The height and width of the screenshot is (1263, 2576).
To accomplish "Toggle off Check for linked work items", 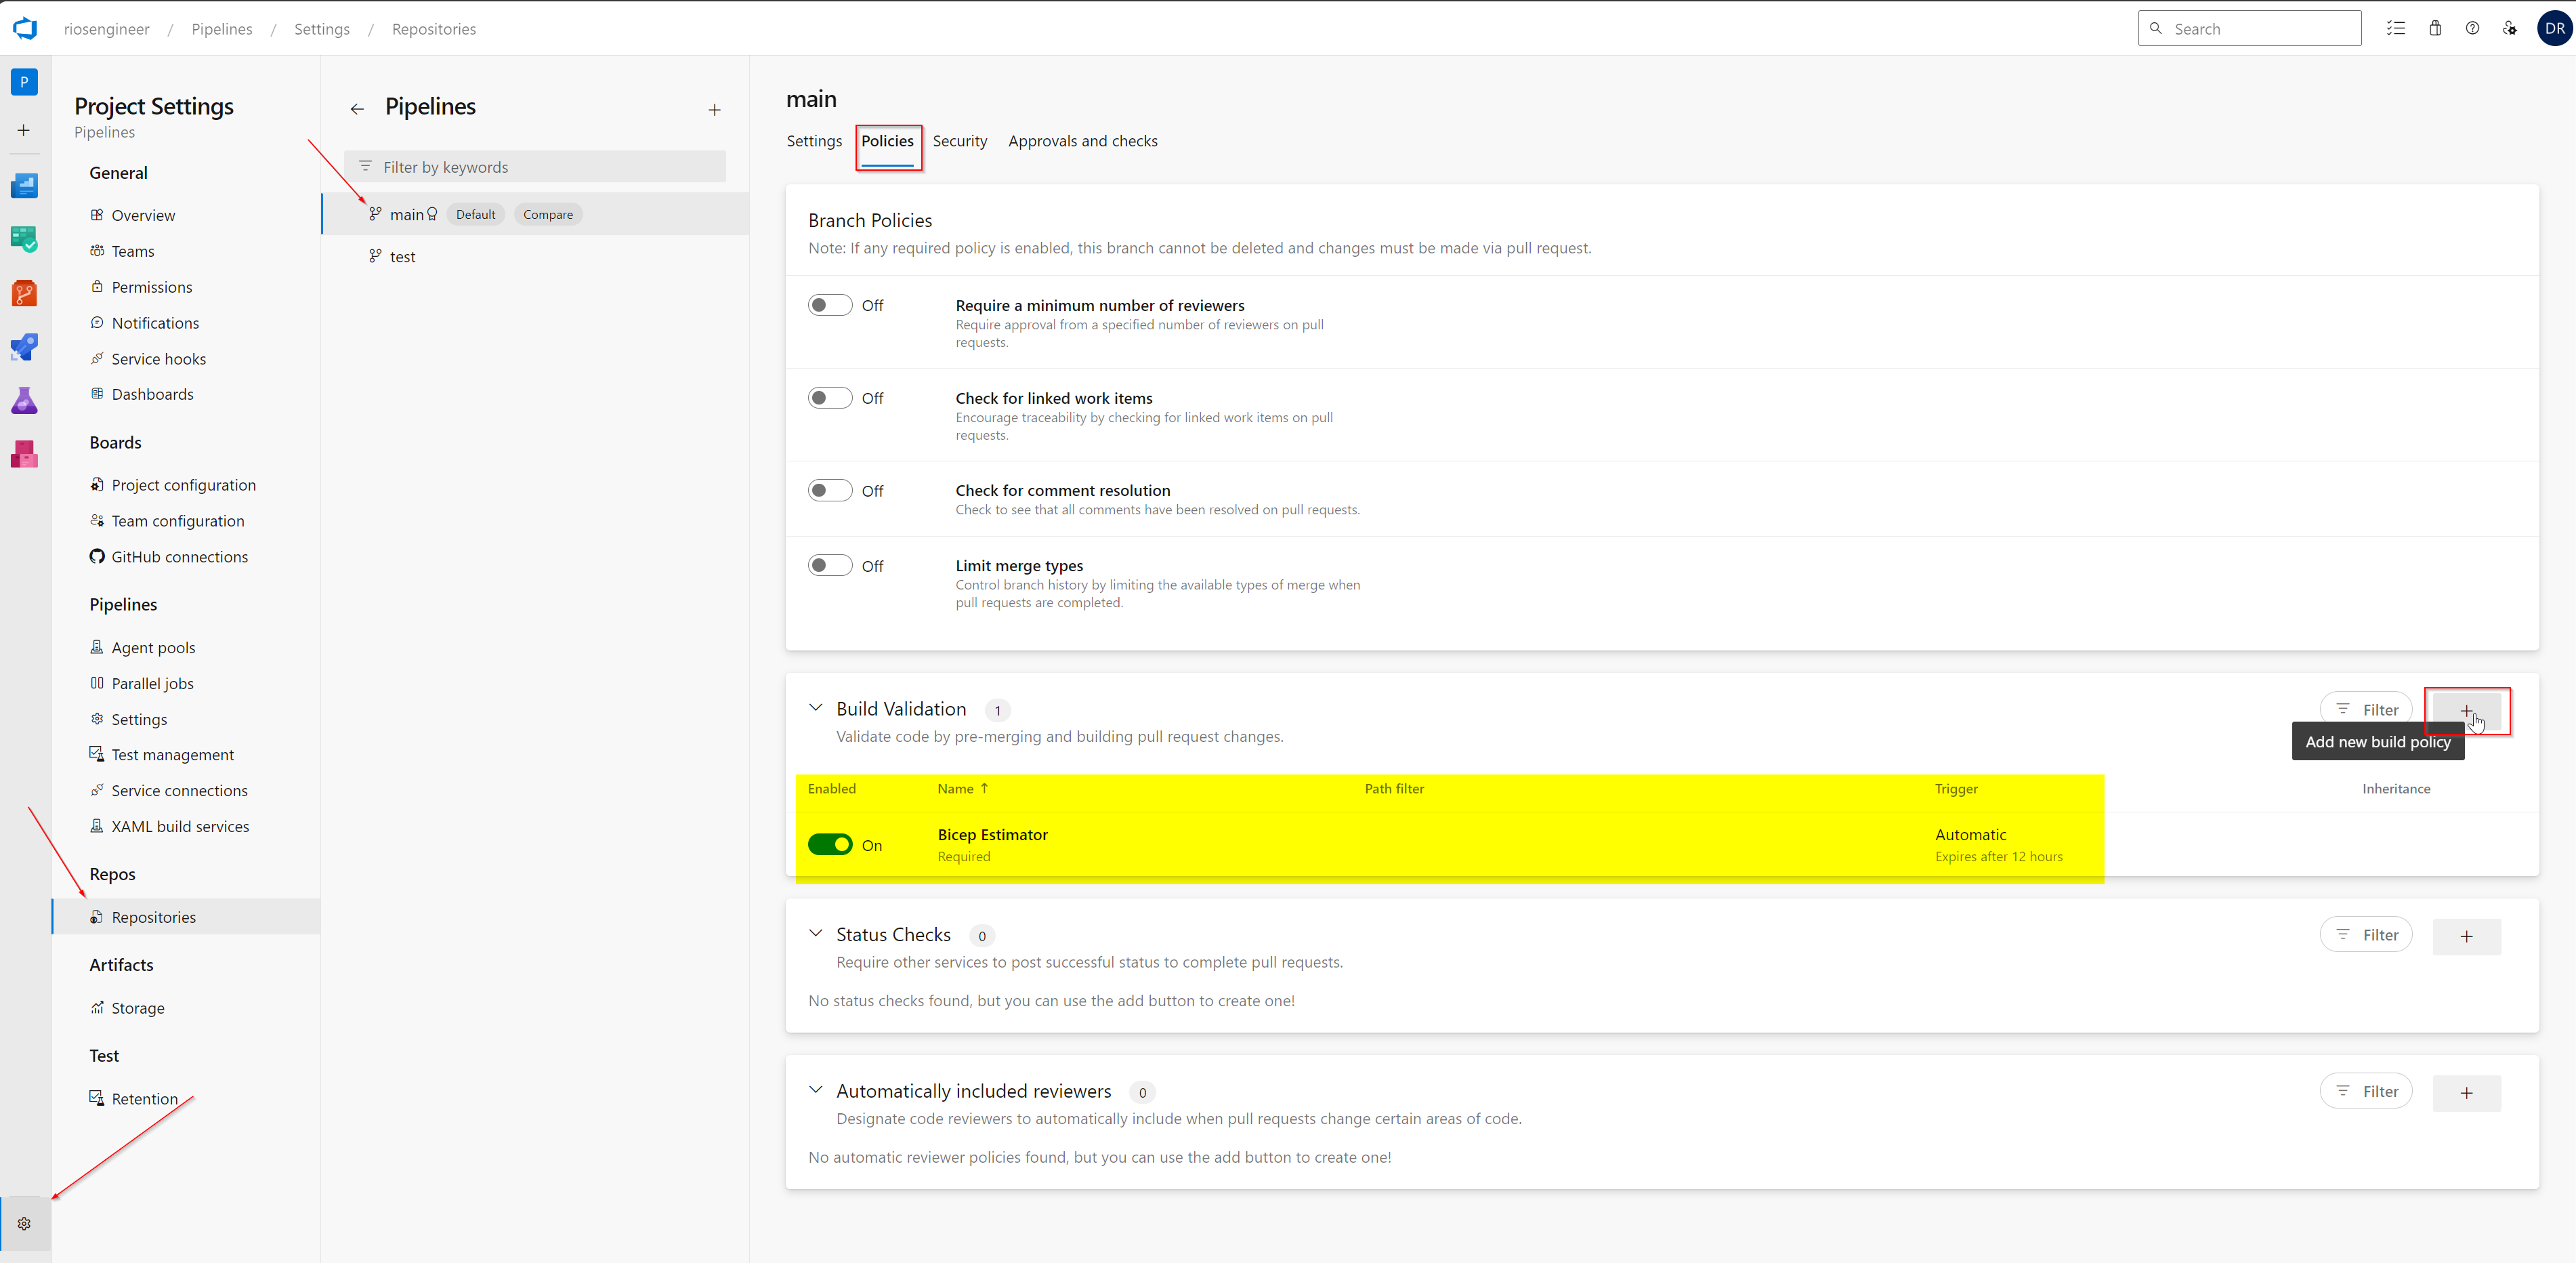I will (x=826, y=398).
